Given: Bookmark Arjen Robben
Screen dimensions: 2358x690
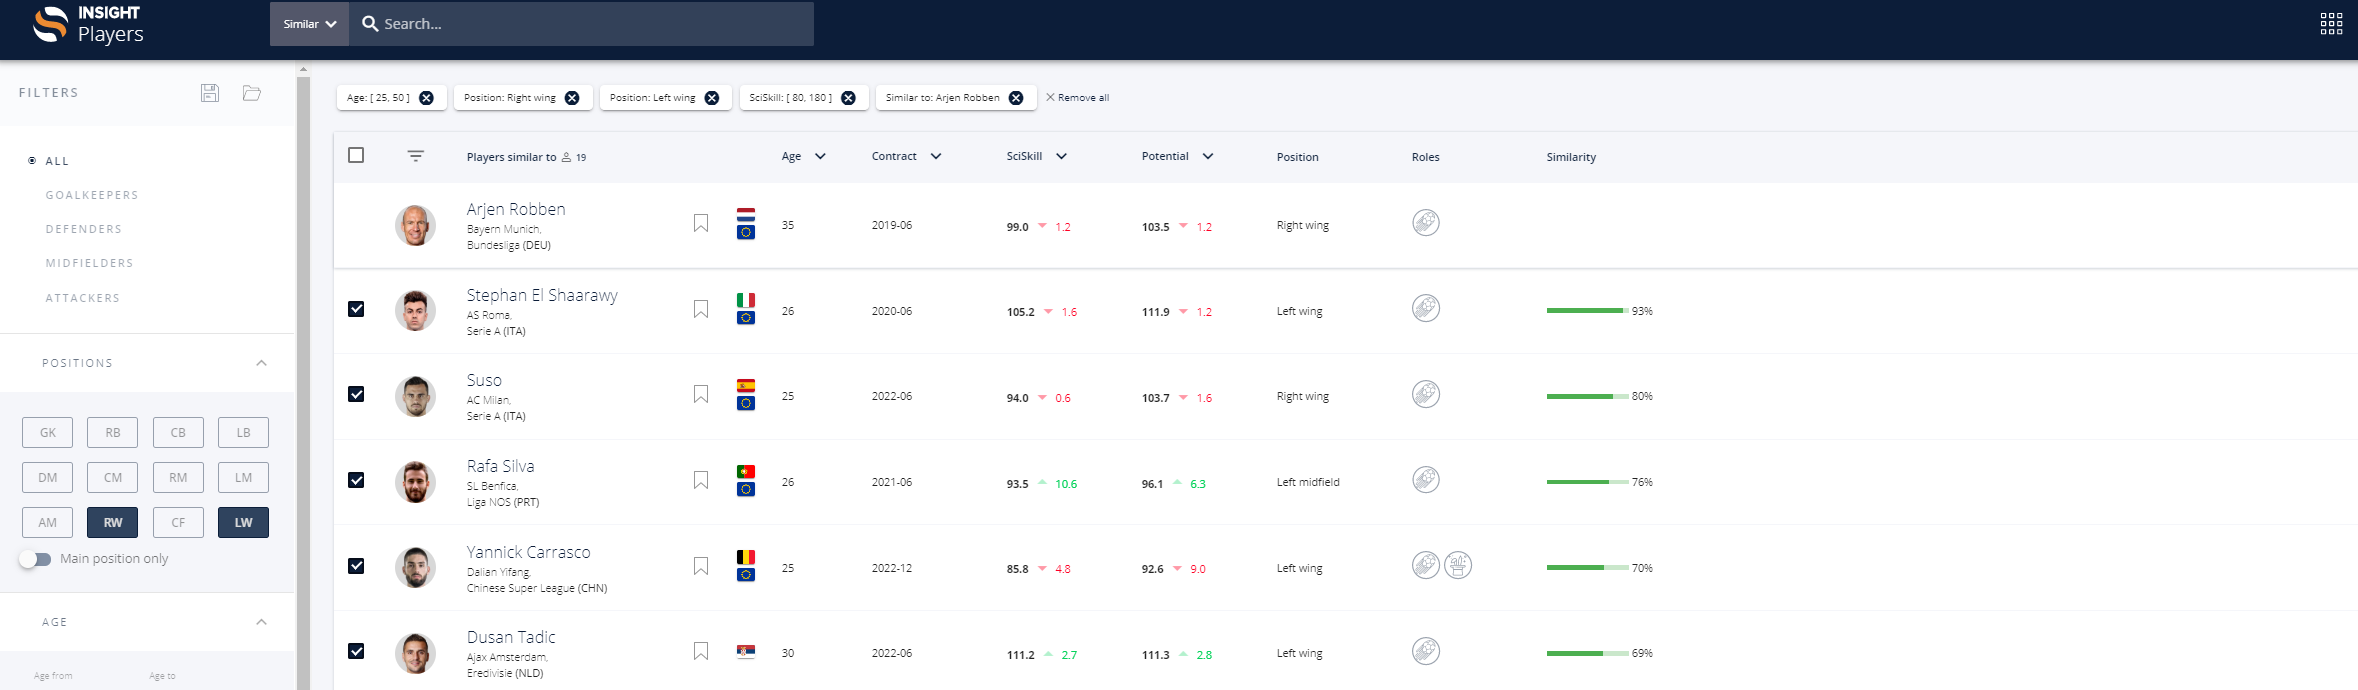Looking at the screenshot, I should (x=701, y=223).
